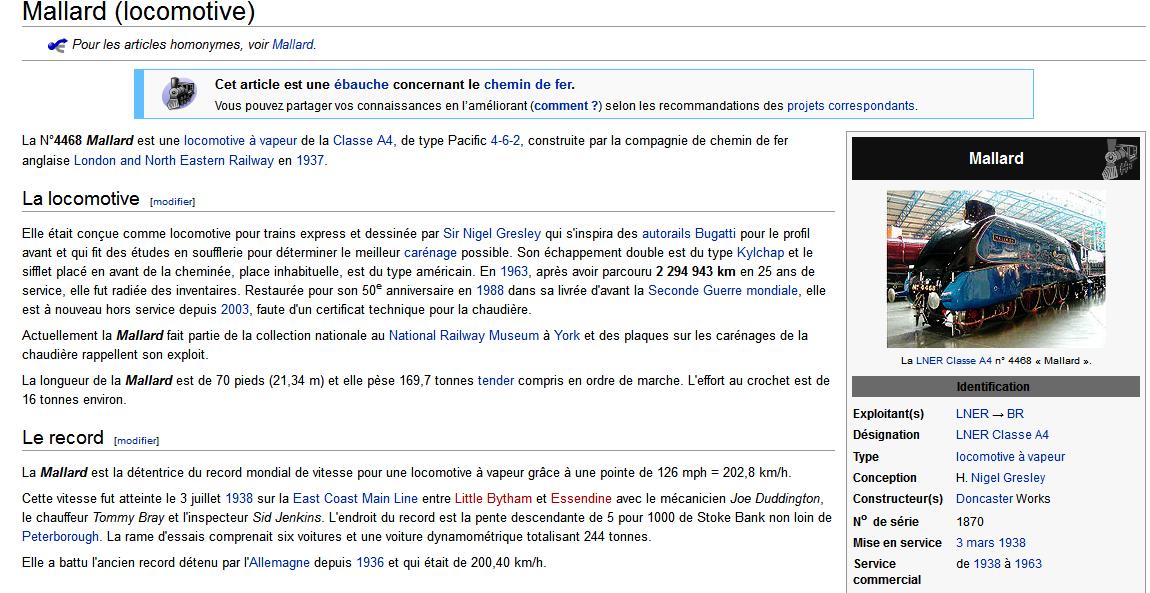
Task: Open 'LNER Classe A4' link in image caption
Action: tap(953, 361)
